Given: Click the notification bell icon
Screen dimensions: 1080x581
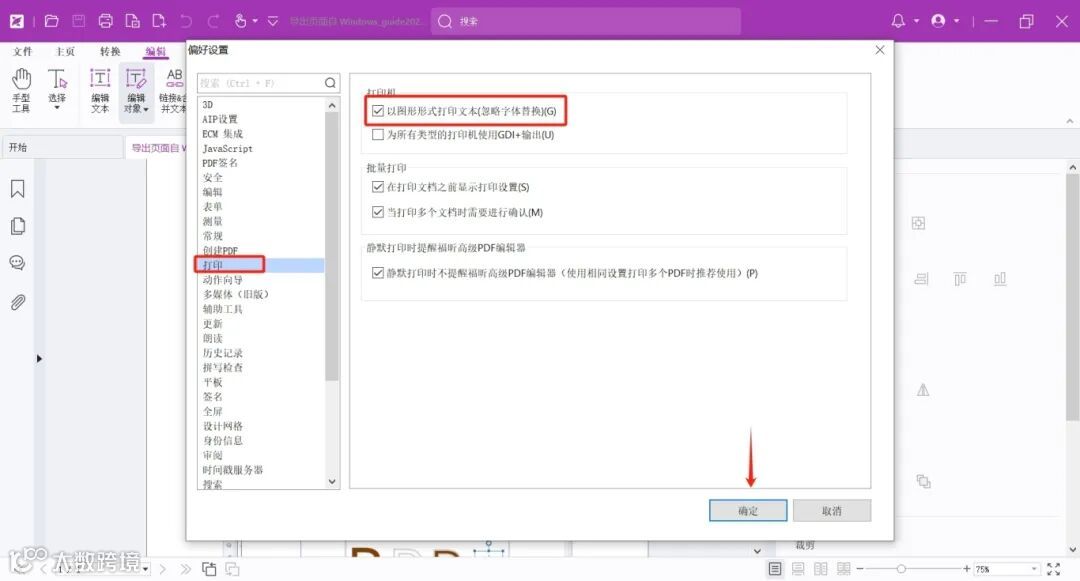Looking at the screenshot, I should [898, 21].
